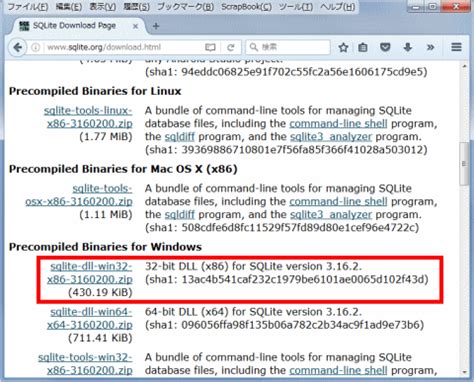The image size is (474, 382).
Task: Click the scrollbar up arrow
Action: (465, 66)
